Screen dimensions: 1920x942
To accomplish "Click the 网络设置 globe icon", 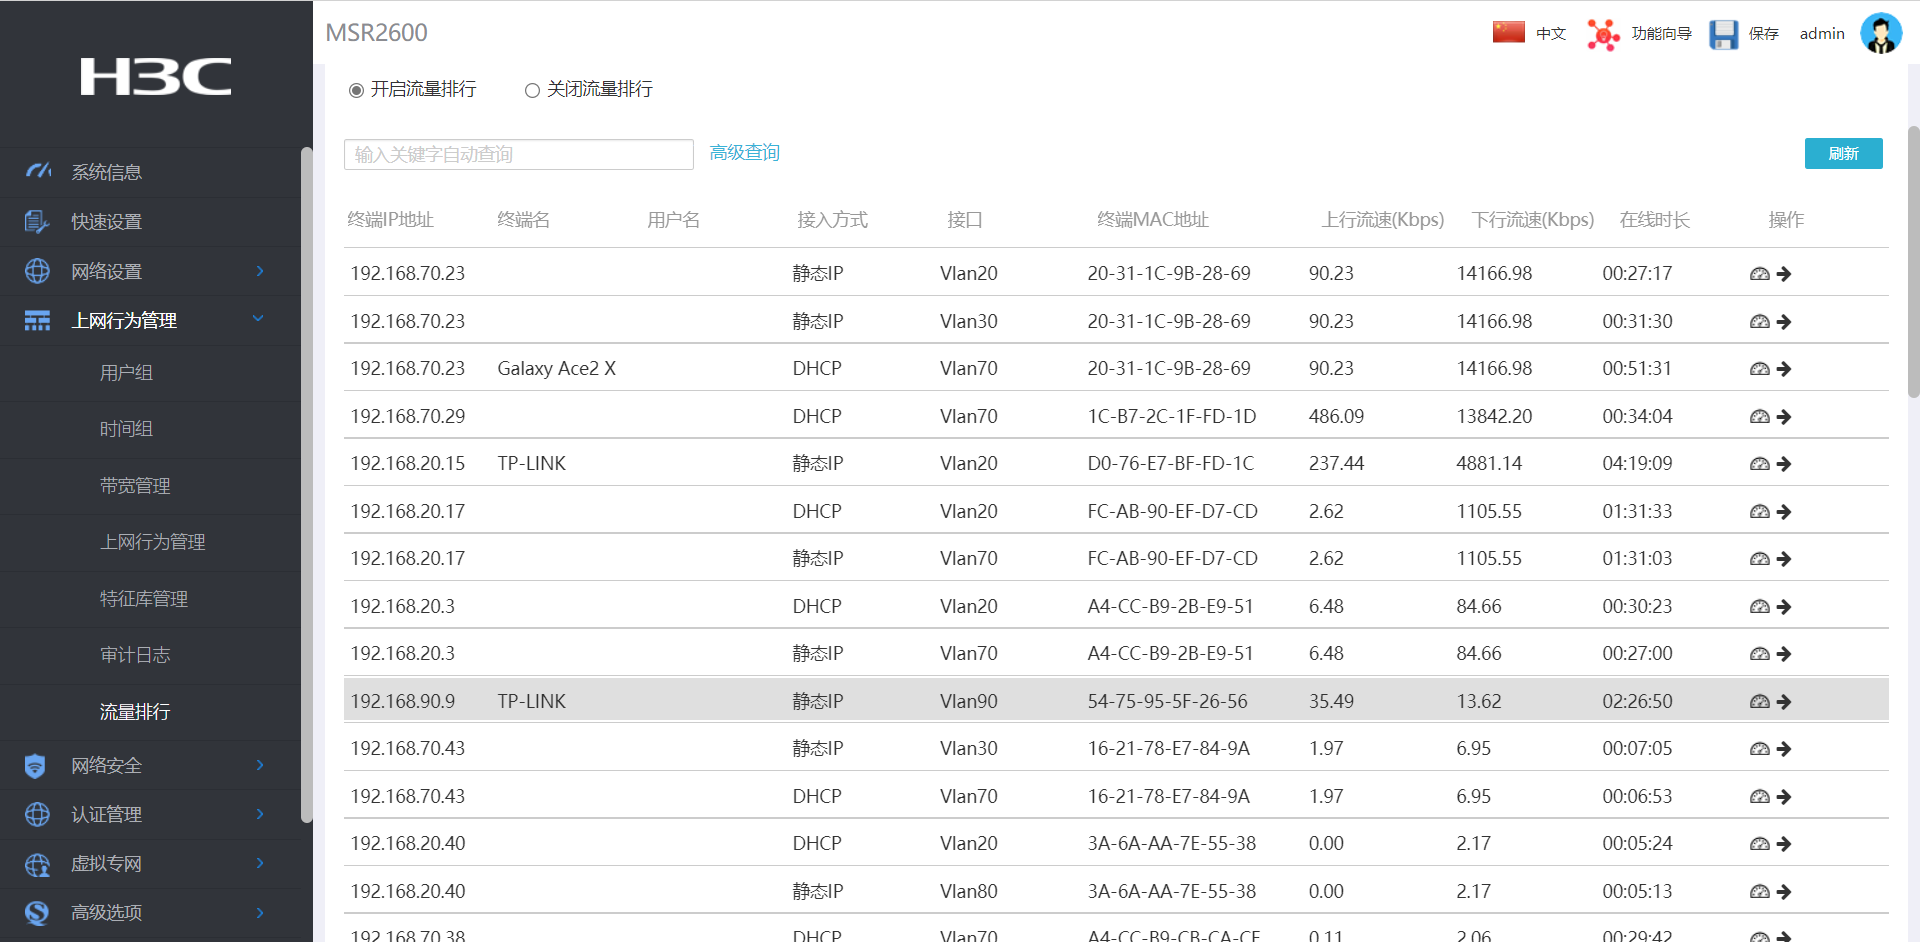I will [37, 271].
